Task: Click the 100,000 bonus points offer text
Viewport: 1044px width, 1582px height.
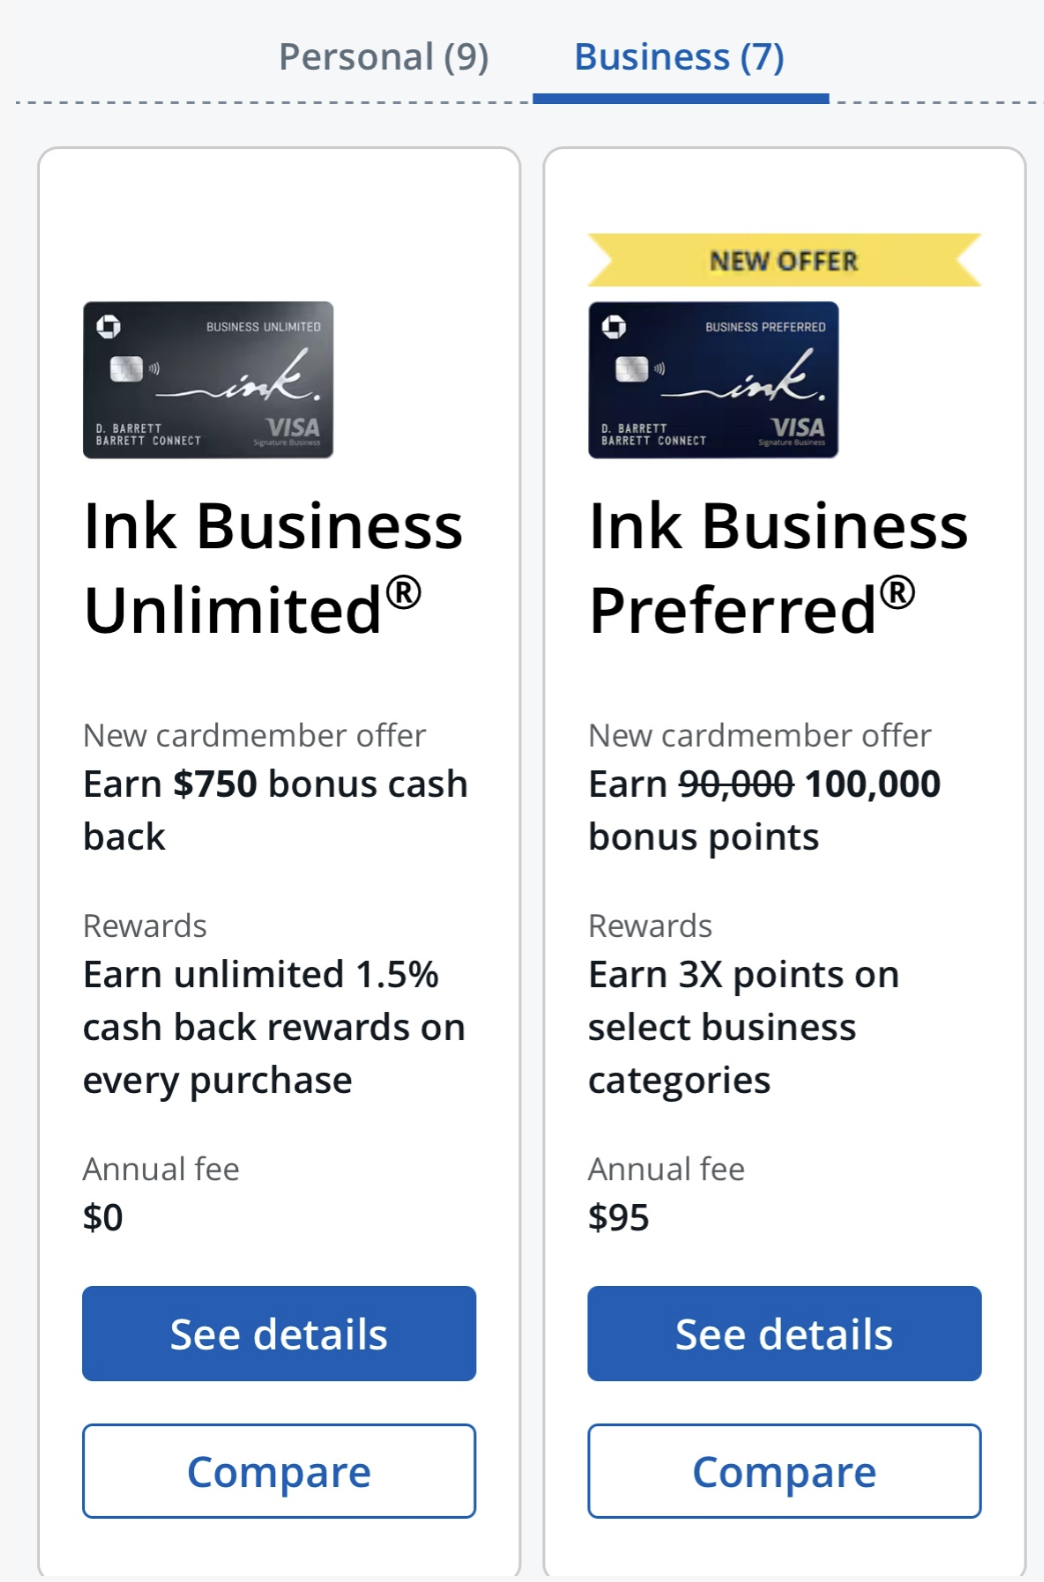Action: coord(871,784)
